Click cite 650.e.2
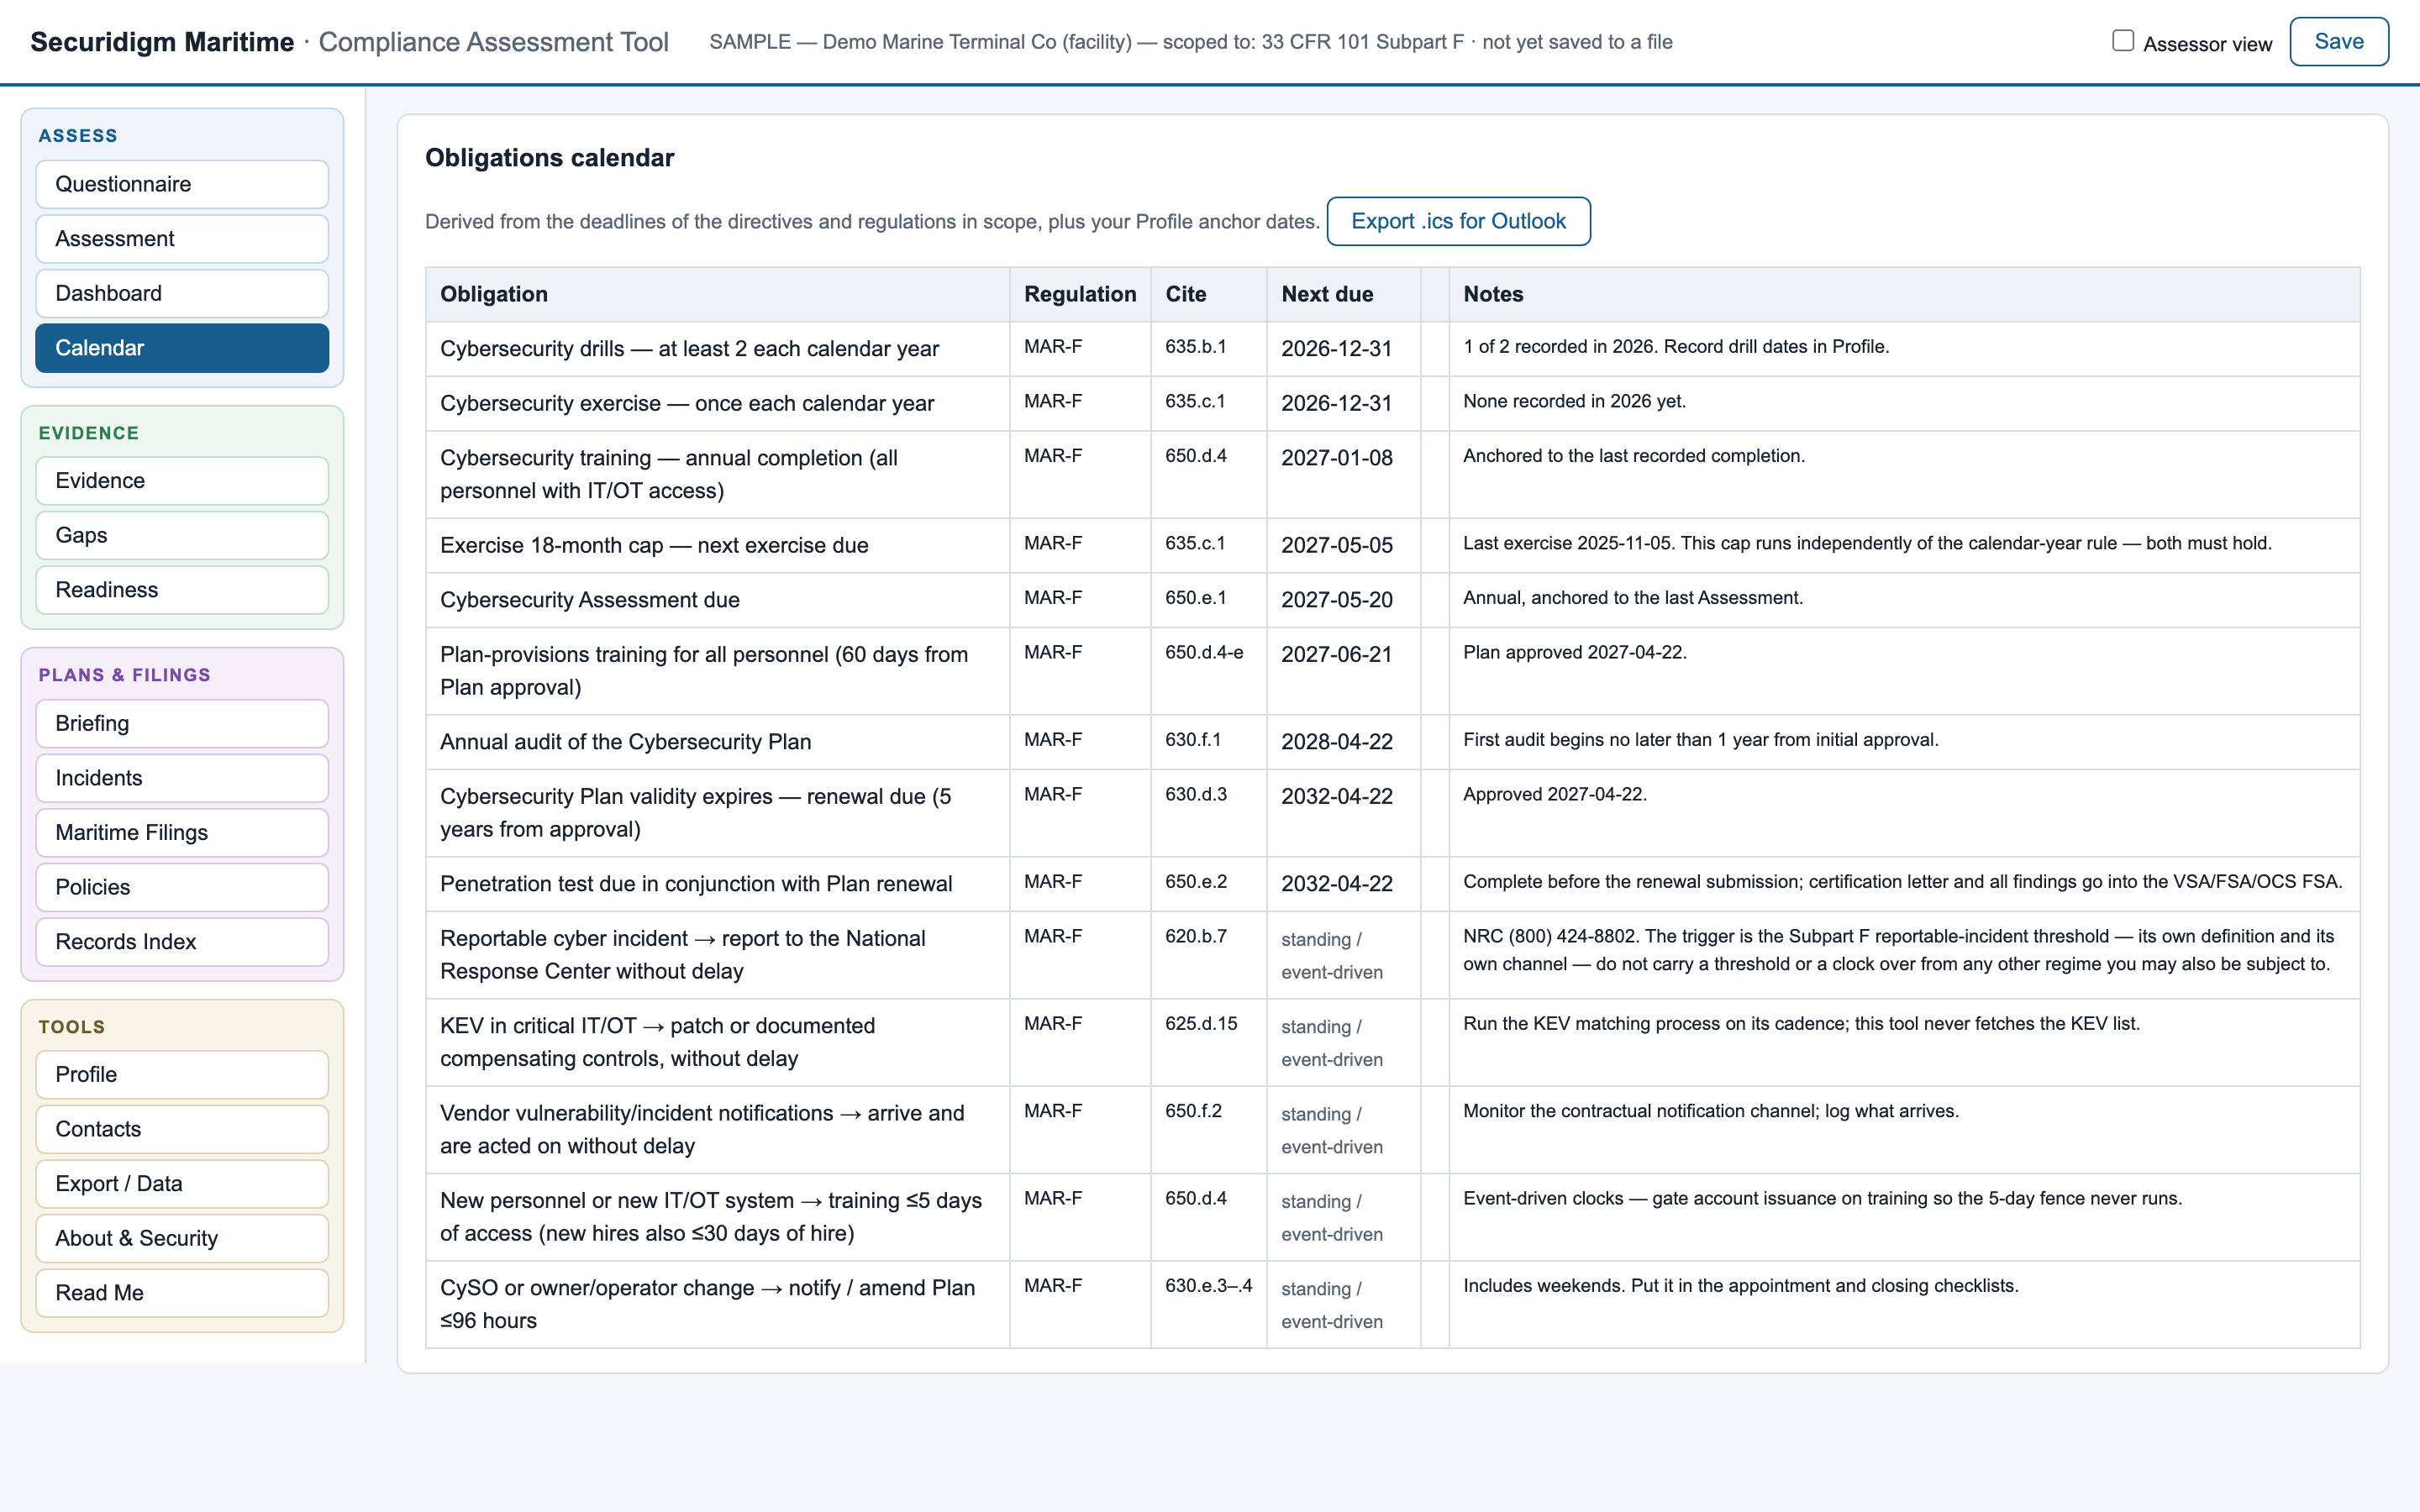 click(1196, 882)
